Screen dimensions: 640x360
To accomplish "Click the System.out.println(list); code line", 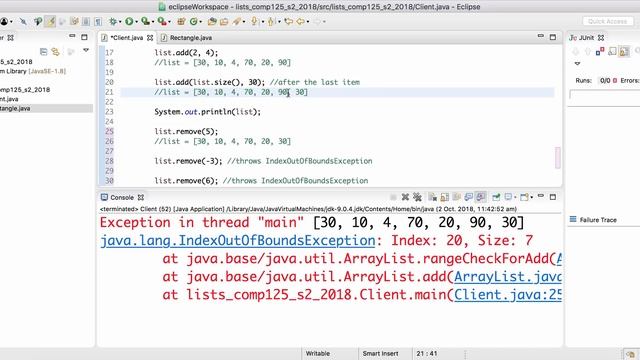I will [207, 112].
